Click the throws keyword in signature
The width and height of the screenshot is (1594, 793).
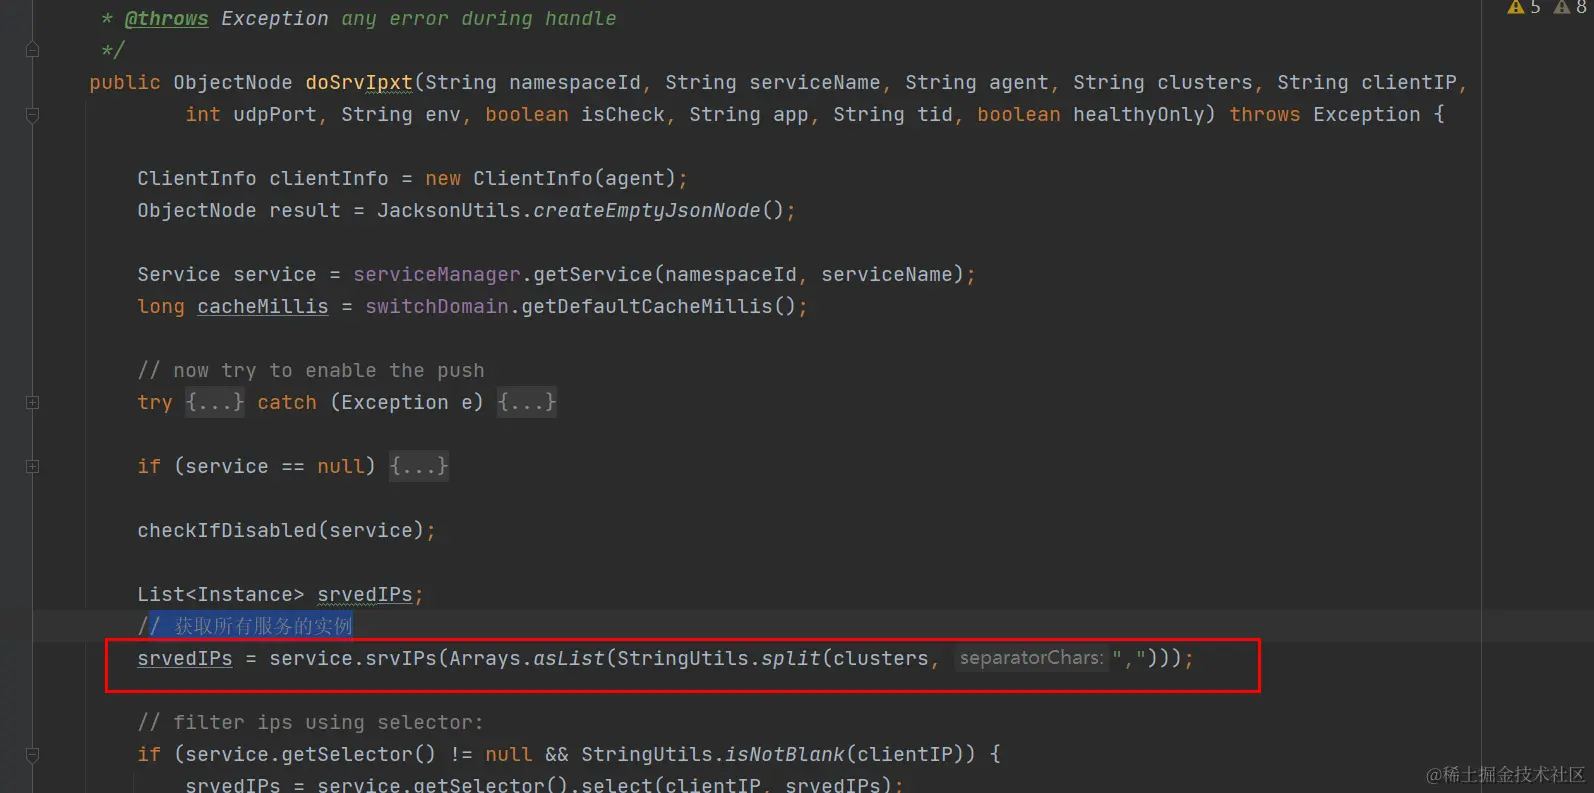(x=1265, y=115)
